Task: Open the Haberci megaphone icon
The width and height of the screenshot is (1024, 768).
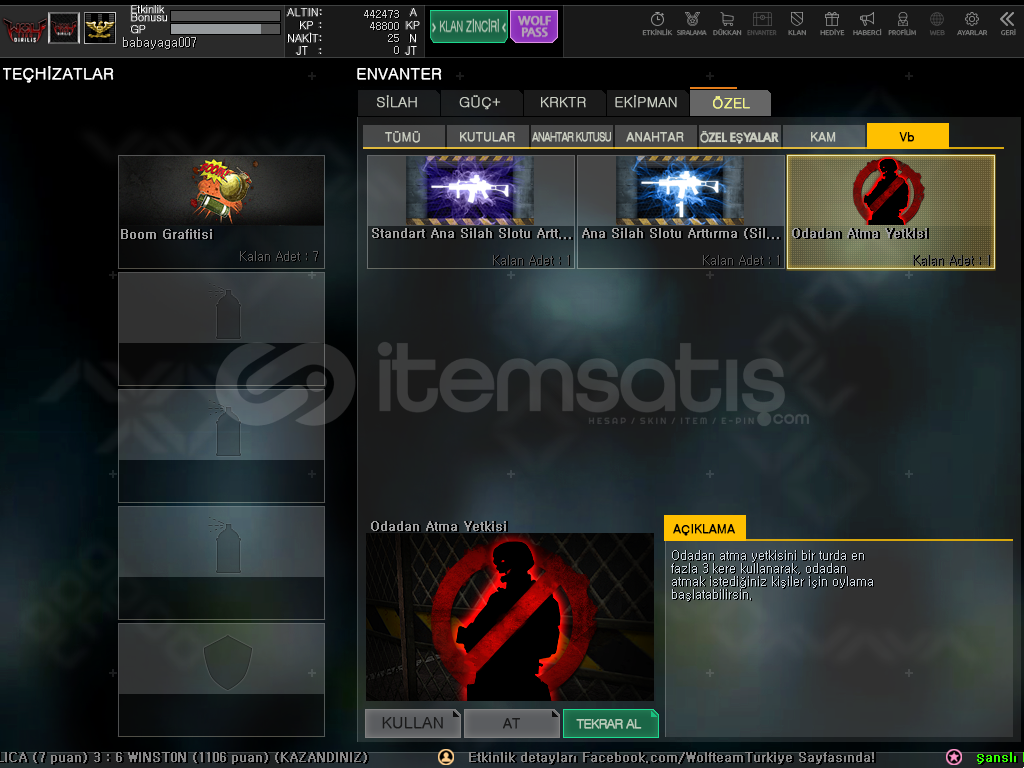Action: 867,23
